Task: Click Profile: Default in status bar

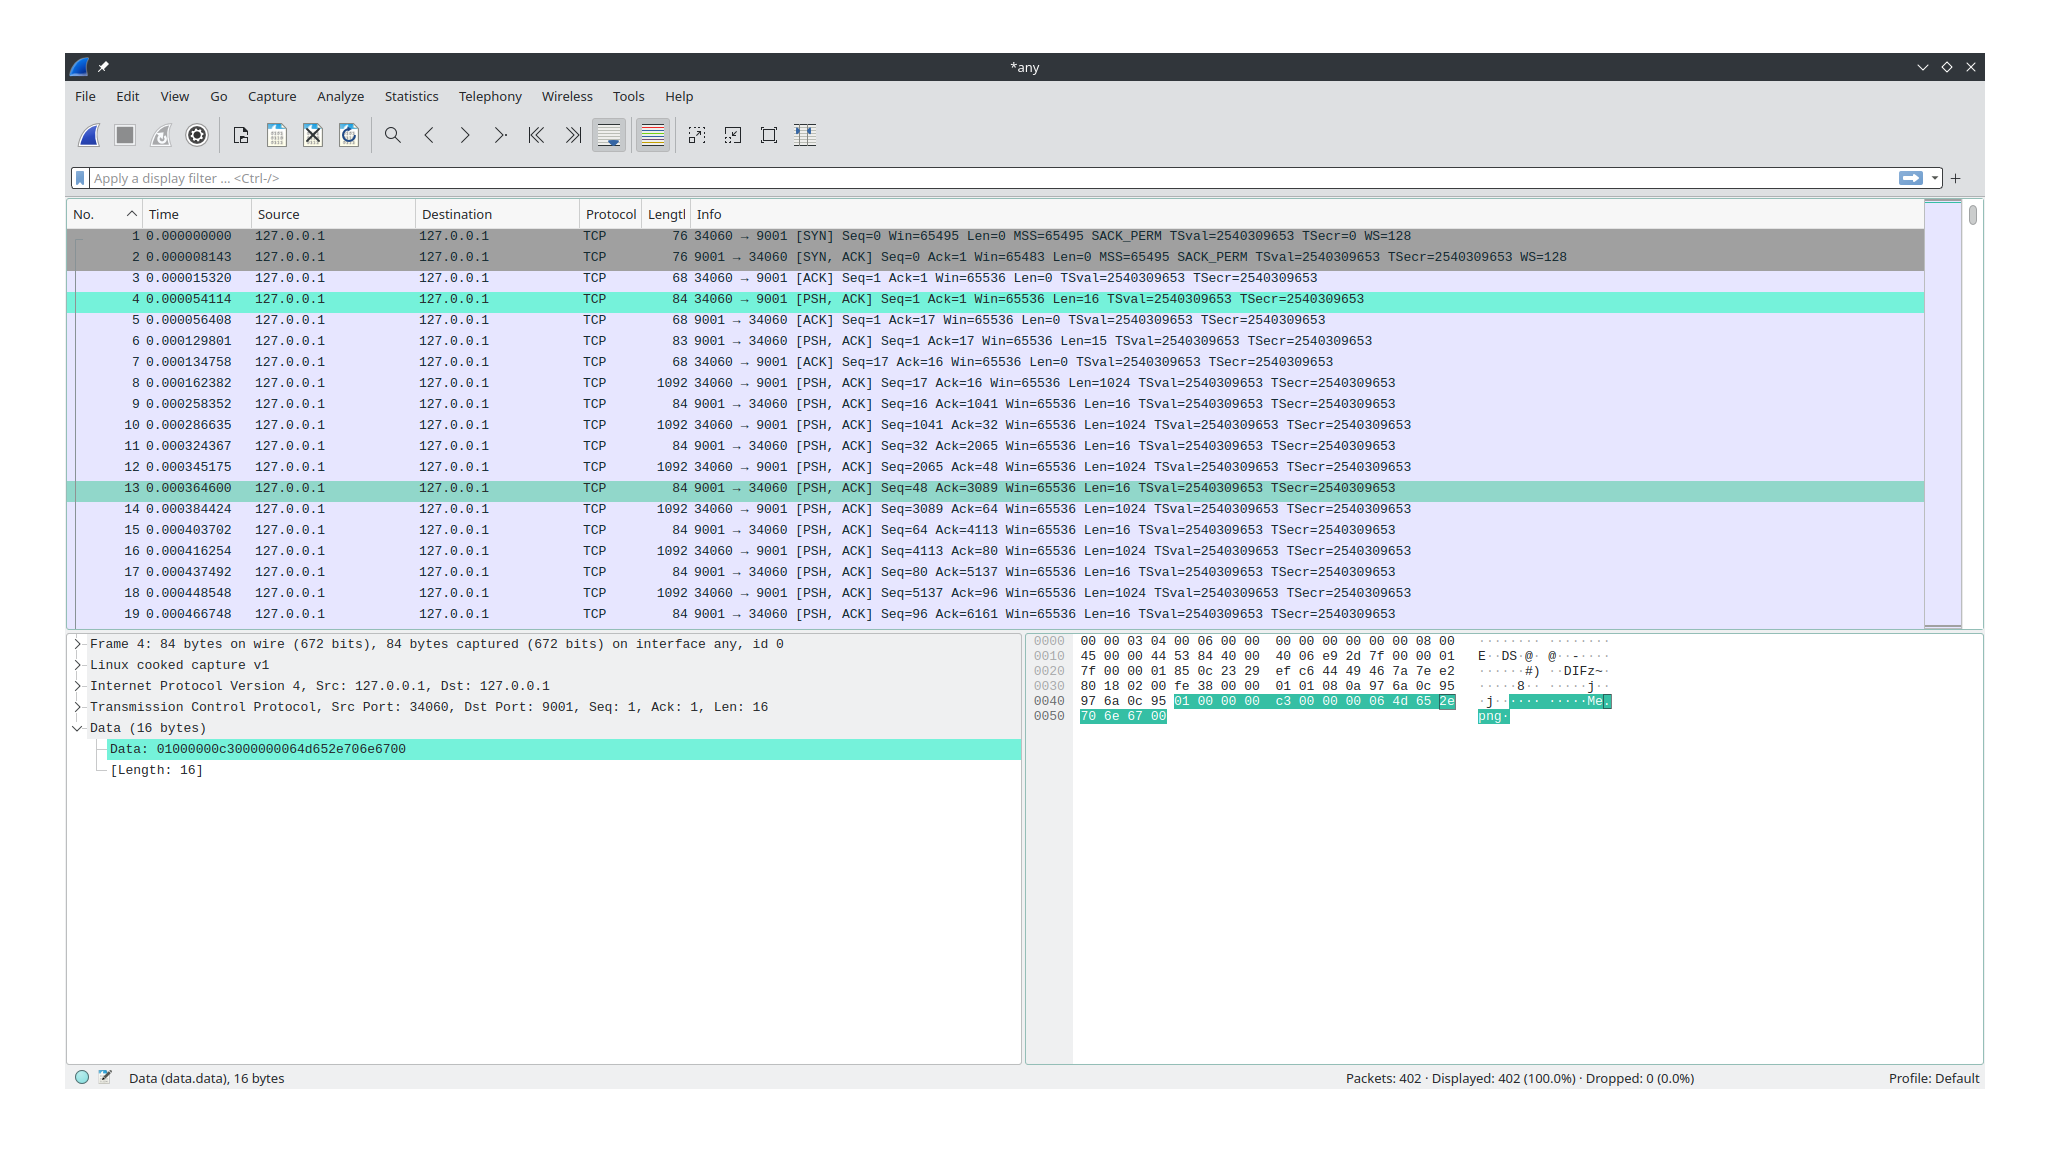Action: (1934, 1078)
